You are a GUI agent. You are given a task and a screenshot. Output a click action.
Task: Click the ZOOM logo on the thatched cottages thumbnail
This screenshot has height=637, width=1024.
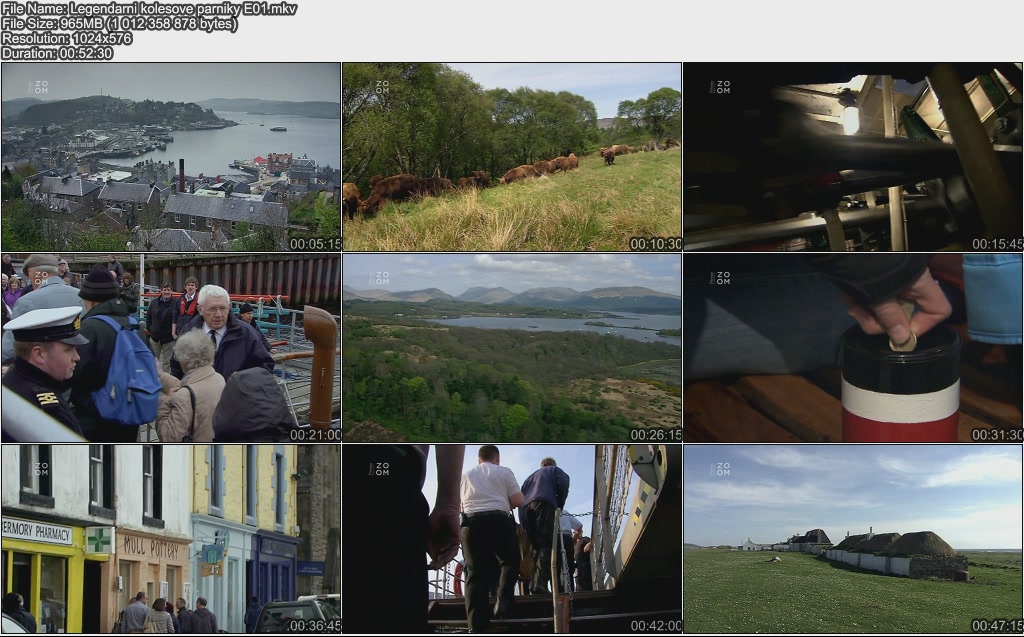click(x=720, y=469)
